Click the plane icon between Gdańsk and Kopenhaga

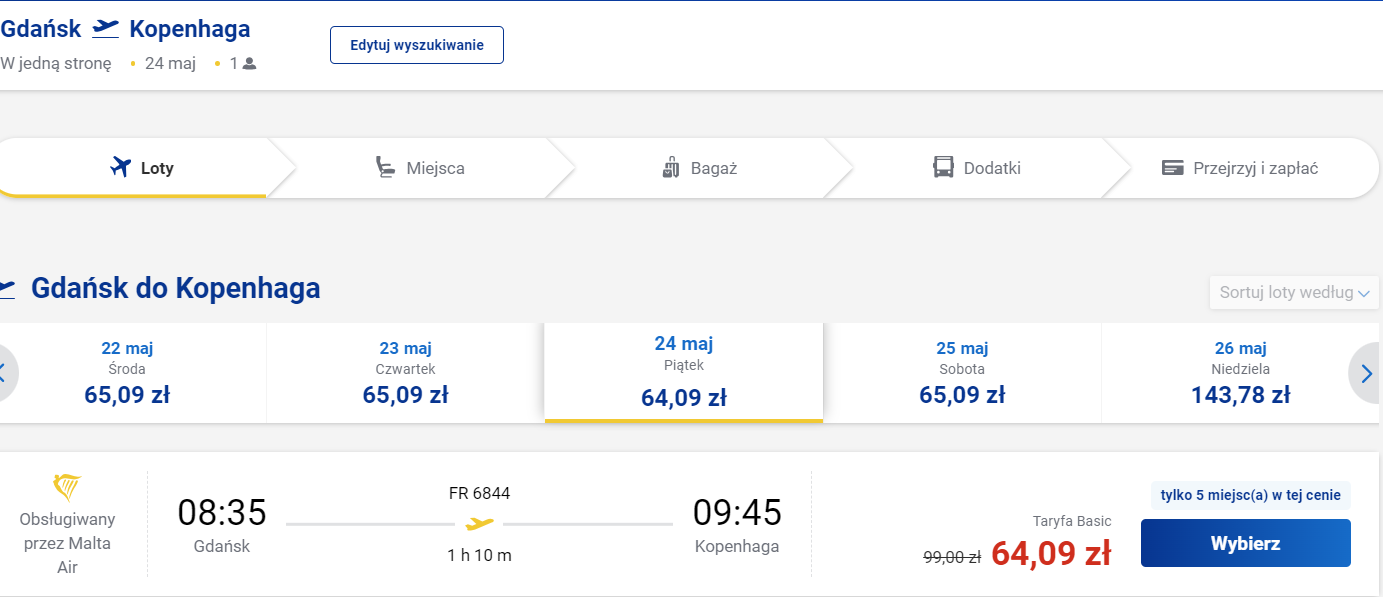click(105, 29)
